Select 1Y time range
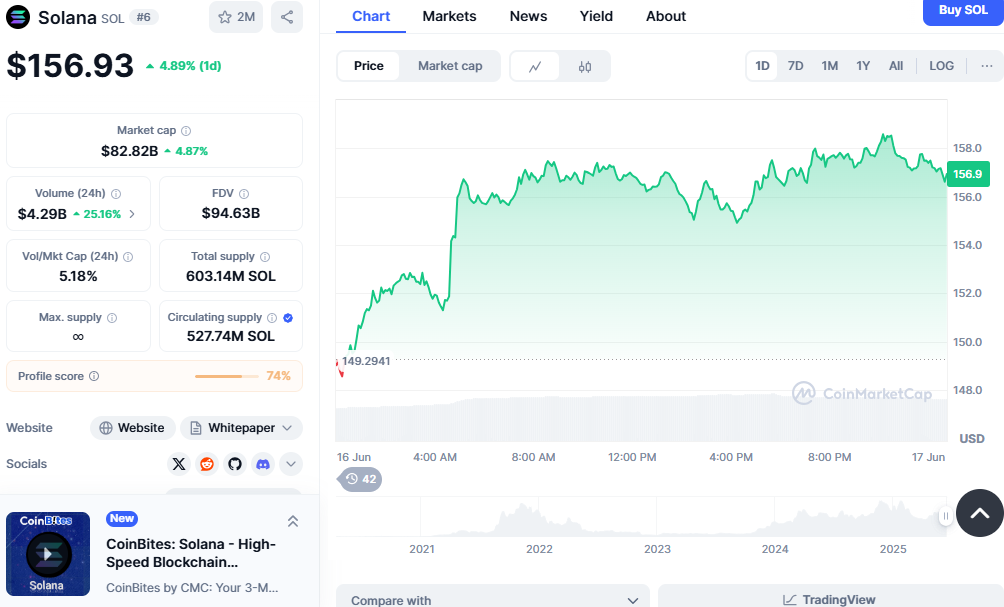This screenshot has height=607, width=1004. 863,66
